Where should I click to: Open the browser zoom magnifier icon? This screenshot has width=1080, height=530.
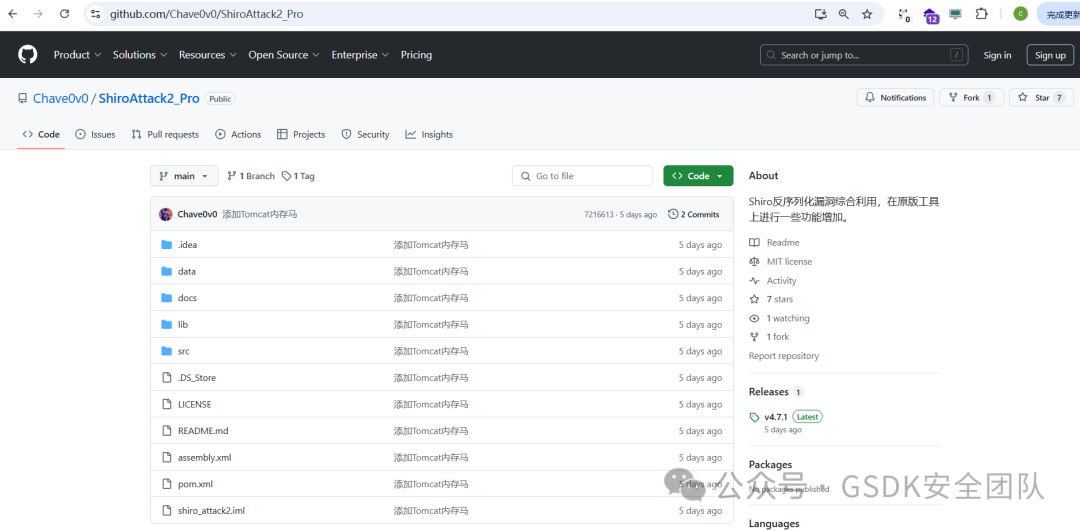coord(844,14)
